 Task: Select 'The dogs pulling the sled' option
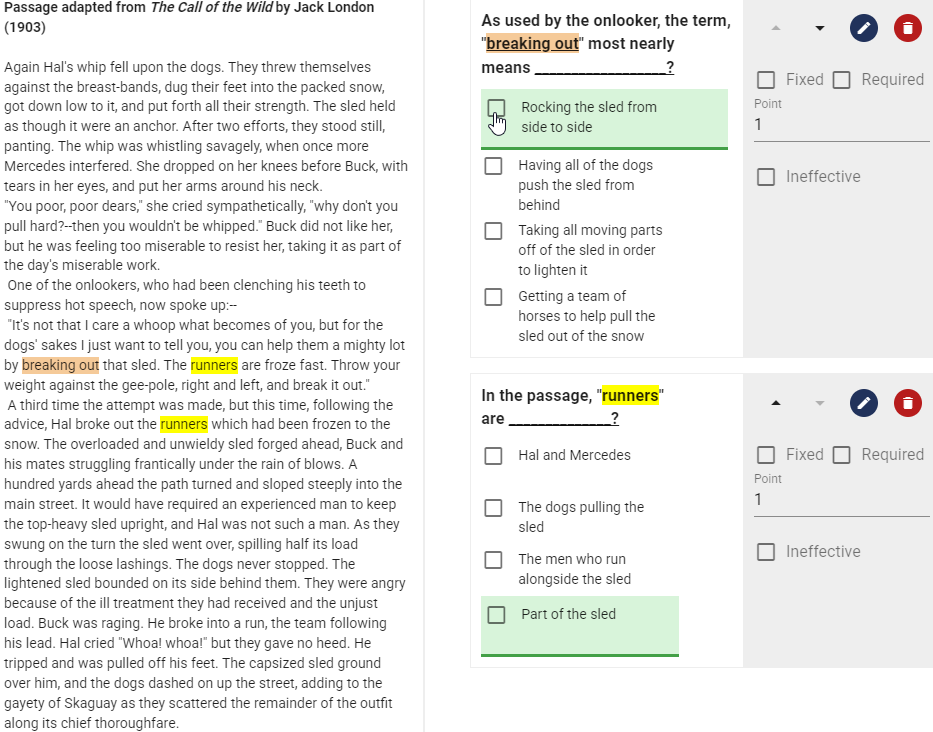tap(493, 508)
